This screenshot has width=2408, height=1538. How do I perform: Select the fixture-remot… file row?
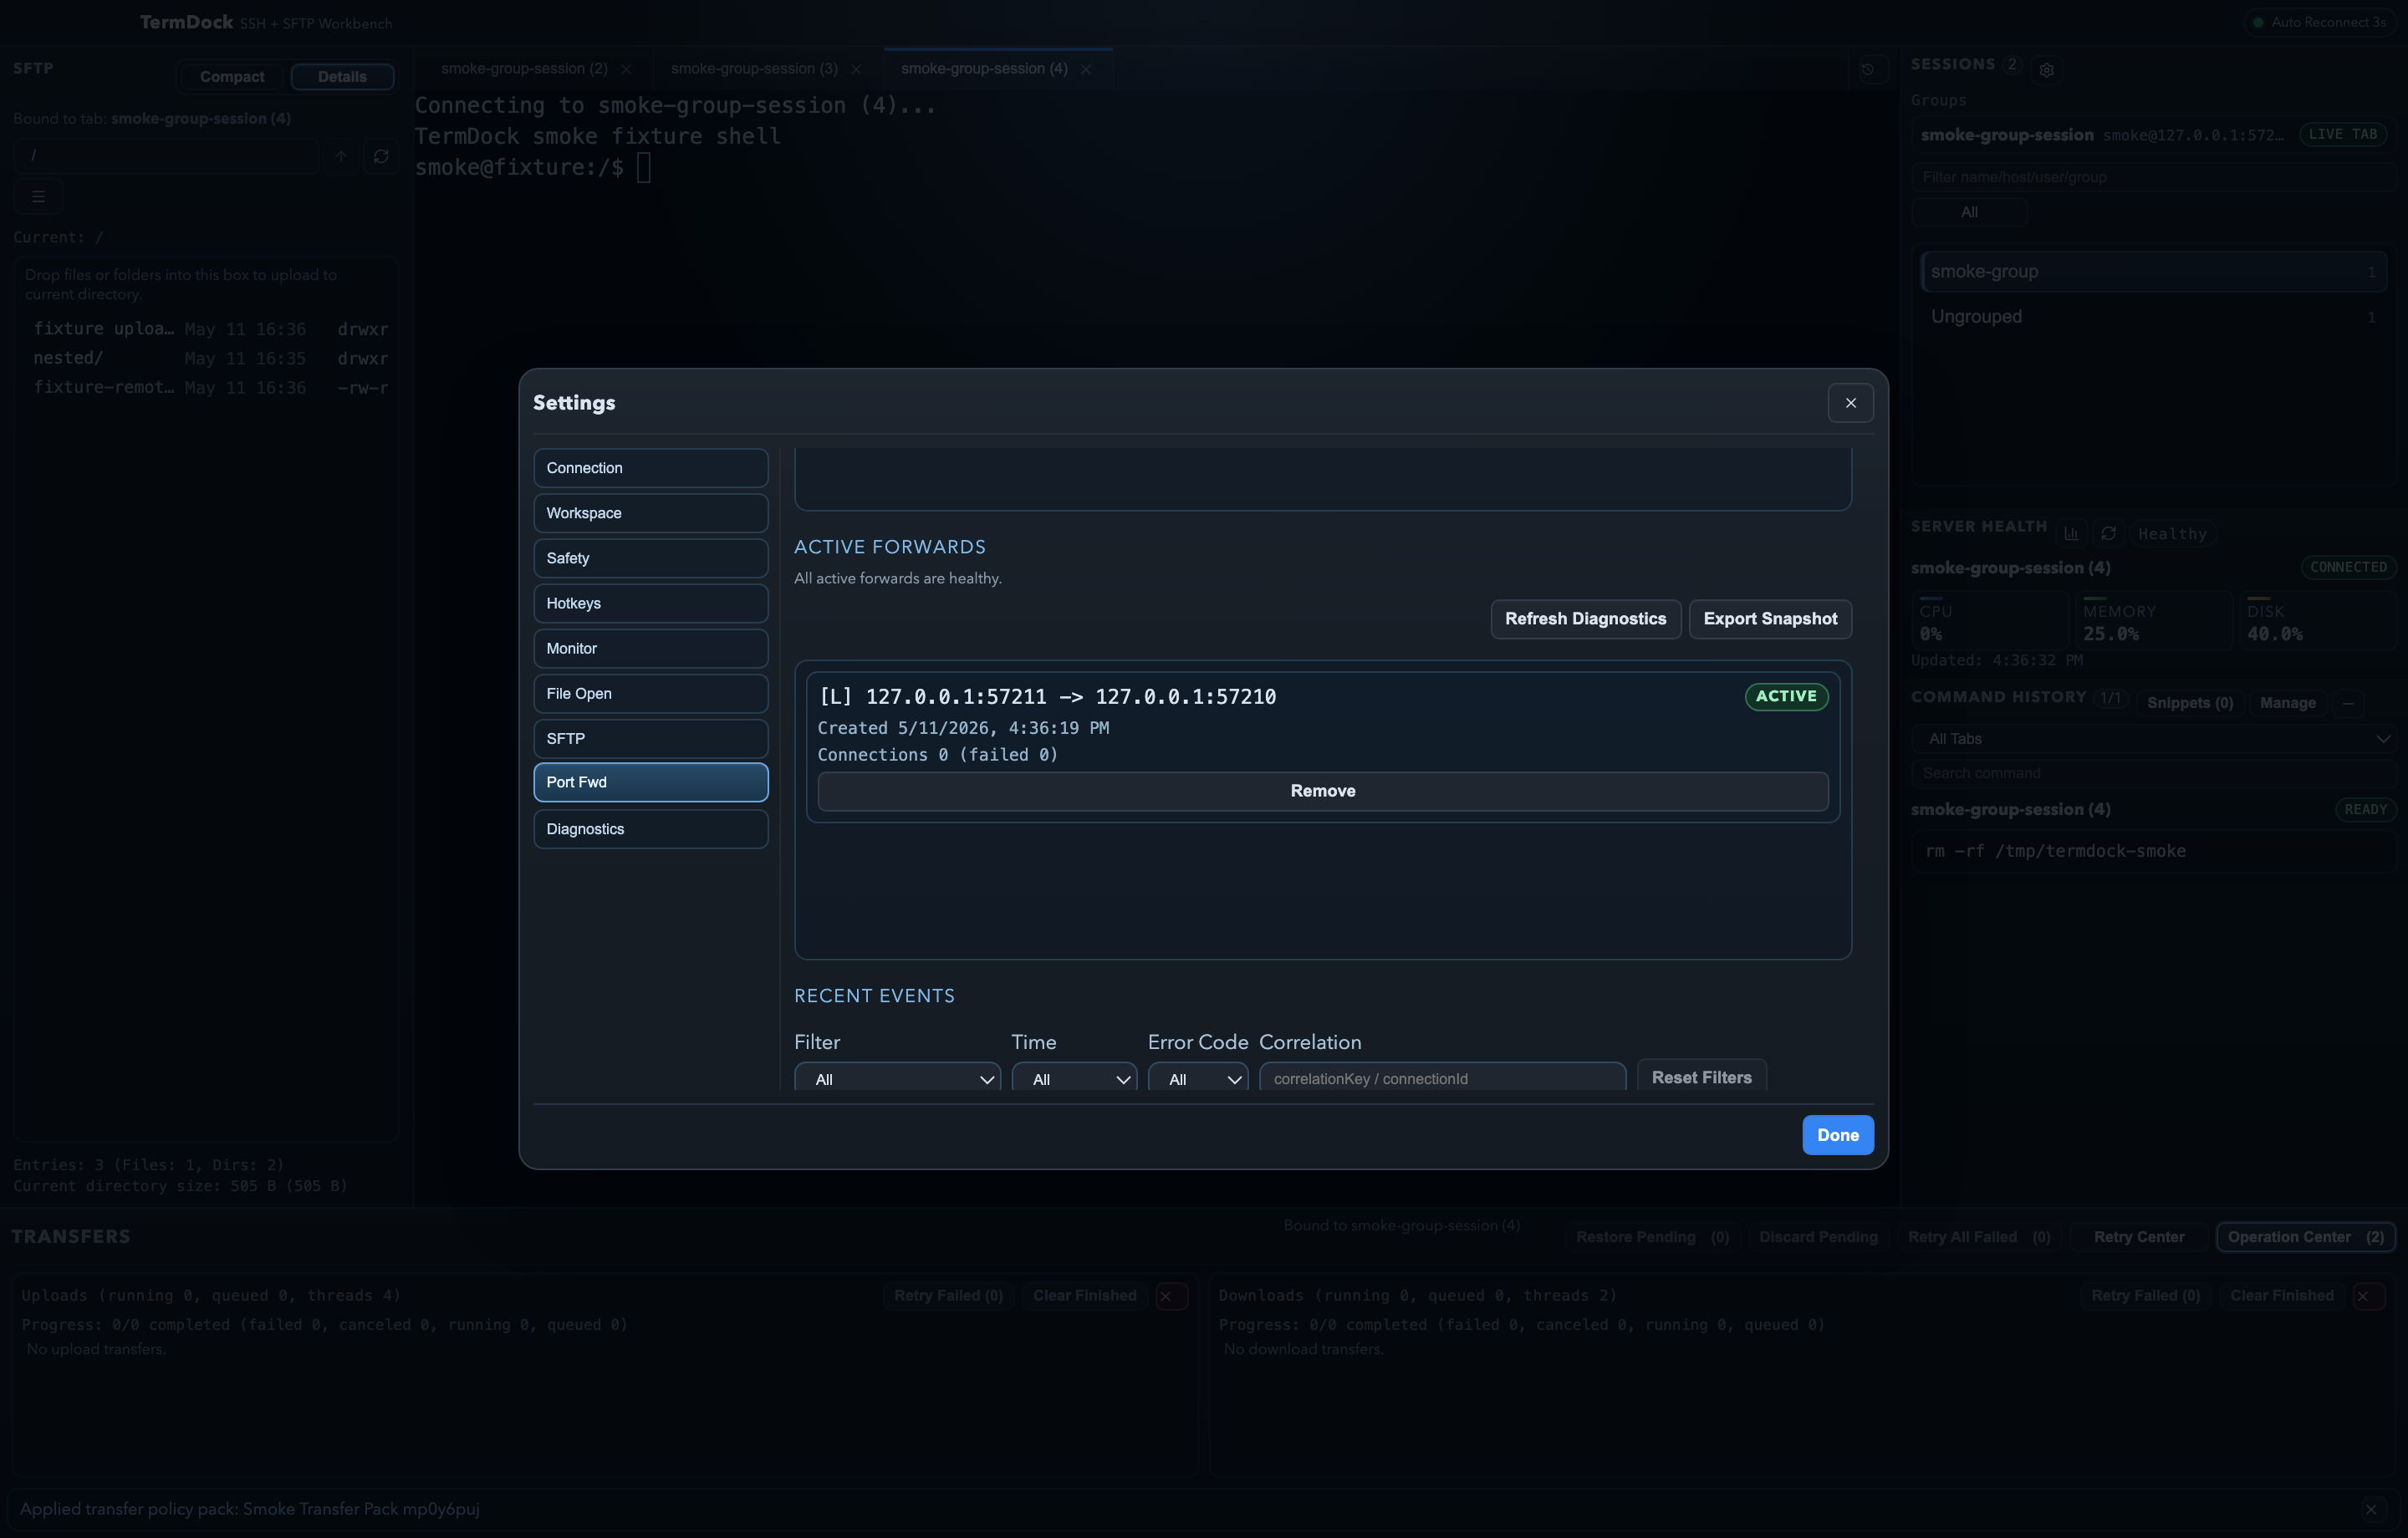pyautogui.click(x=210, y=388)
